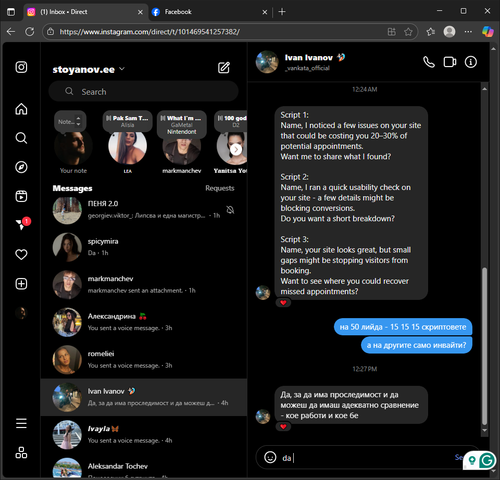The image size is (500, 480).
Task: Open emoji picker in message box
Action: pyautogui.click(x=270, y=457)
